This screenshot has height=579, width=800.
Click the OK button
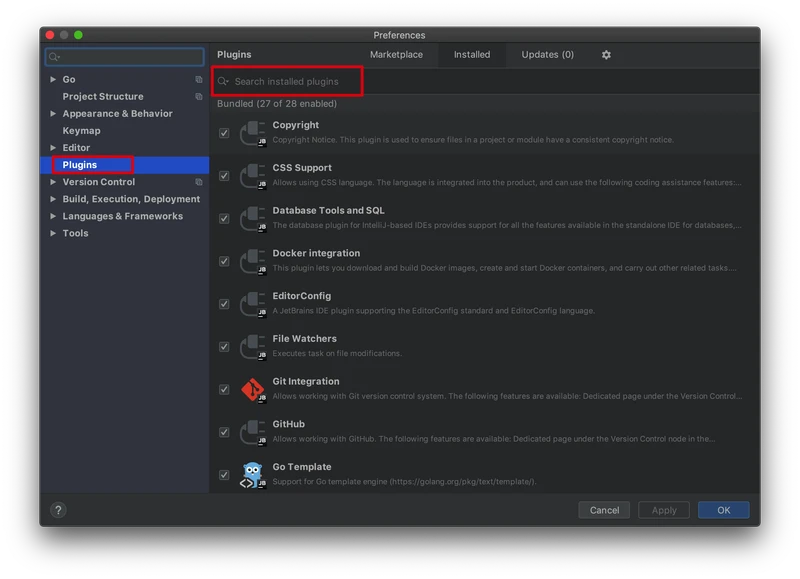click(x=723, y=509)
